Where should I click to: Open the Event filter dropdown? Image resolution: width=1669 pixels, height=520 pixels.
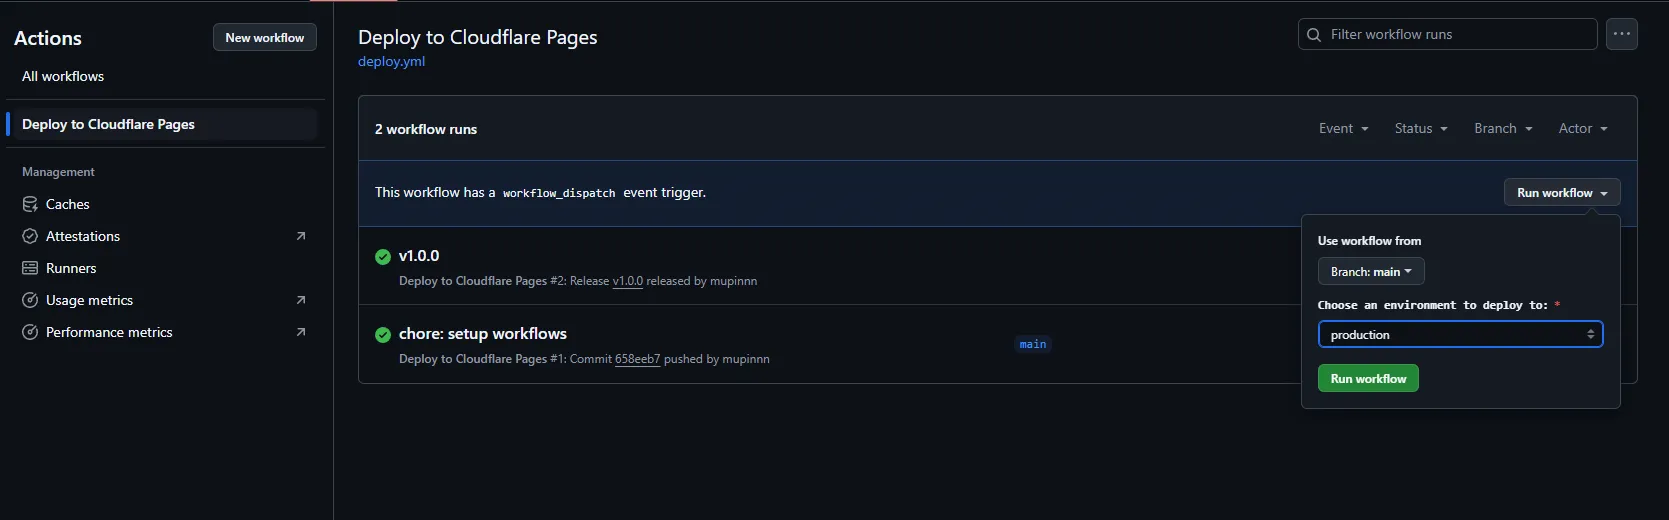click(x=1343, y=129)
